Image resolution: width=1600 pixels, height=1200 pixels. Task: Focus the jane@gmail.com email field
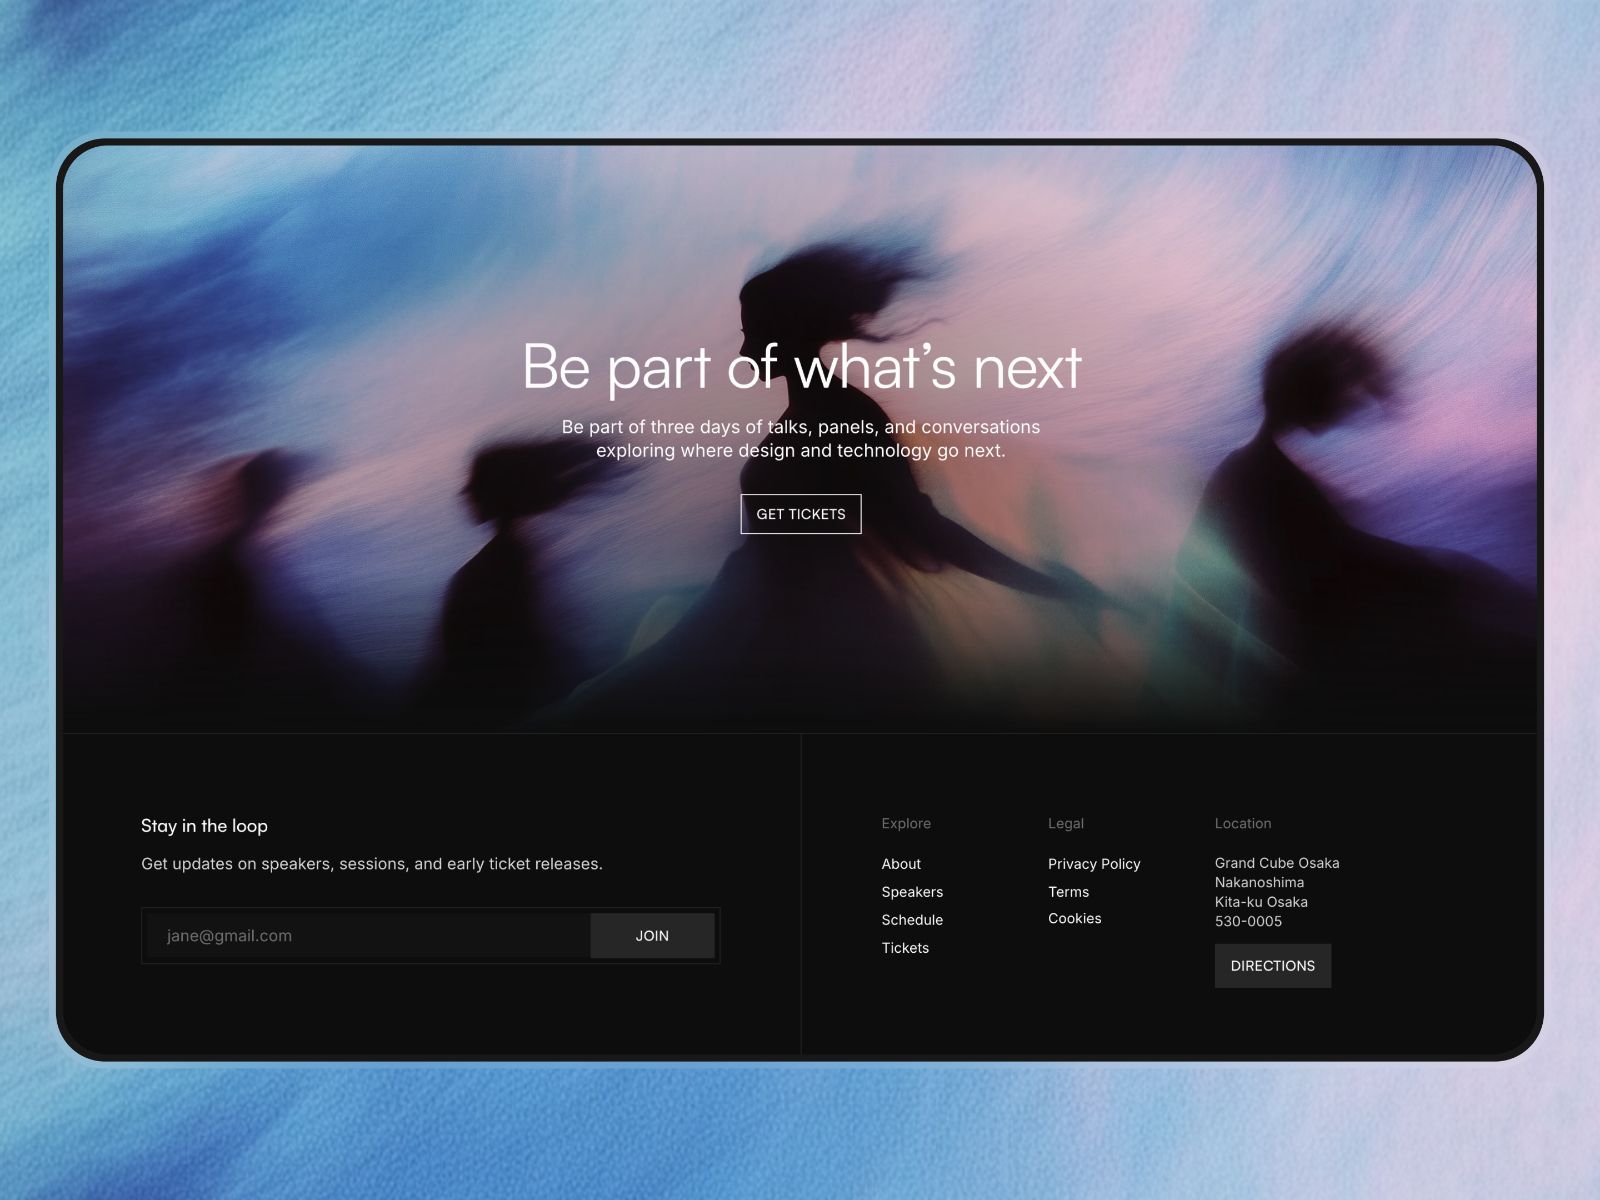369,936
